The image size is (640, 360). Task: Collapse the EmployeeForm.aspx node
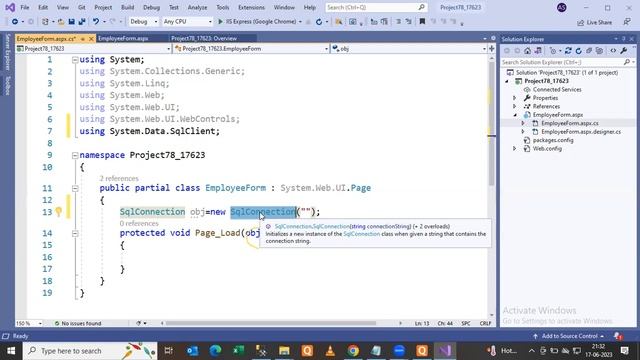point(515,115)
